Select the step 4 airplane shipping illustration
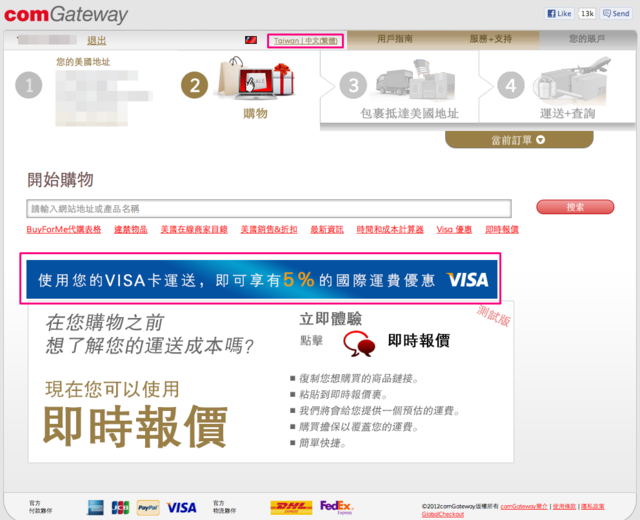The image size is (640, 520). pyautogui.click(x=572, y=80)
